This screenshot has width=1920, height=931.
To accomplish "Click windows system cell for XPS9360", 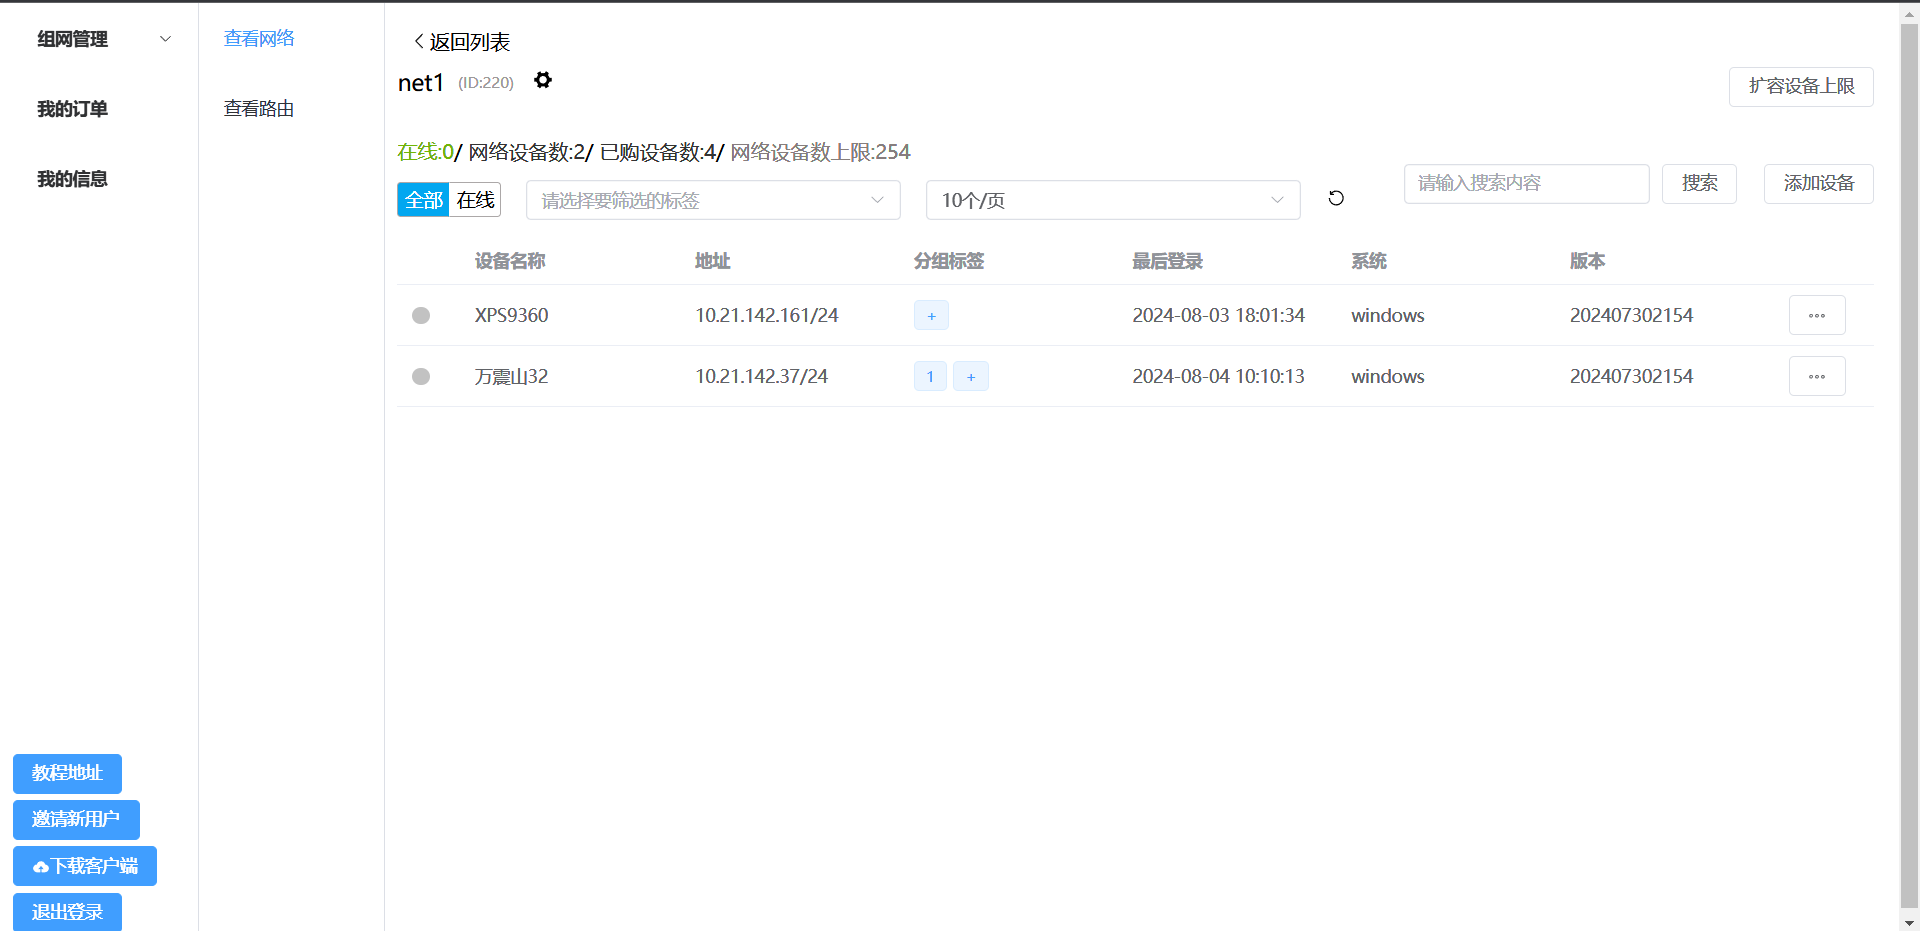I will (1387, 315).
